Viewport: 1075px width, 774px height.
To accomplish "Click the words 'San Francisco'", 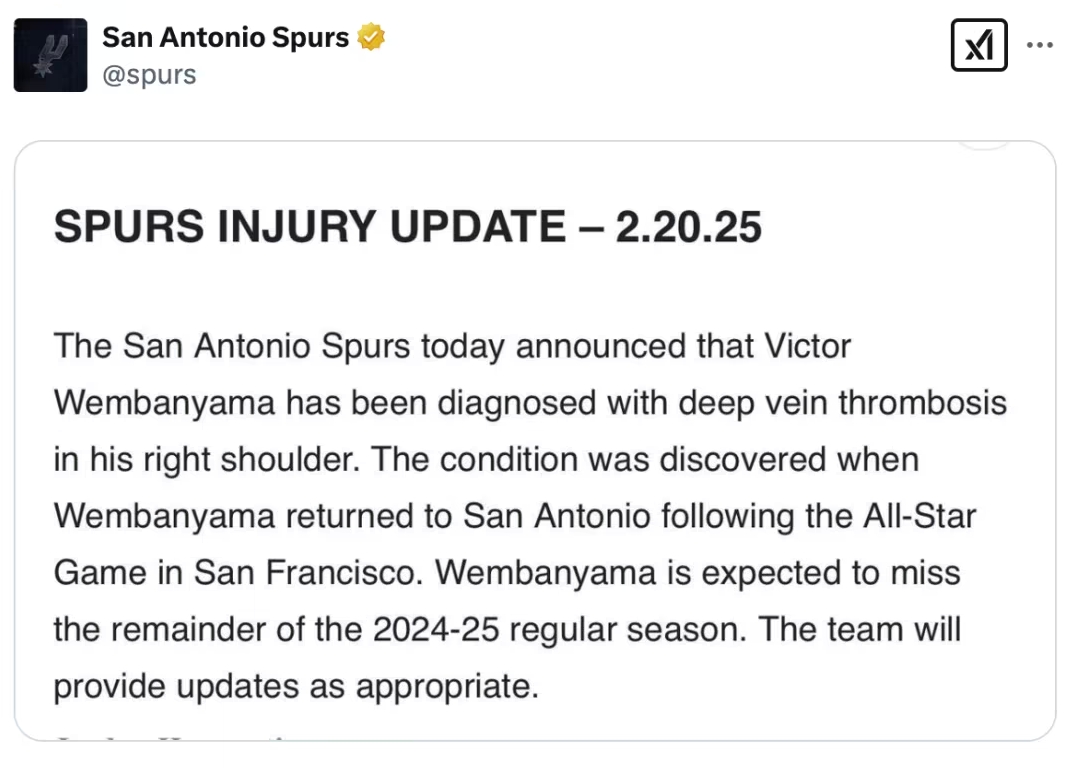I will coord(306,574).
